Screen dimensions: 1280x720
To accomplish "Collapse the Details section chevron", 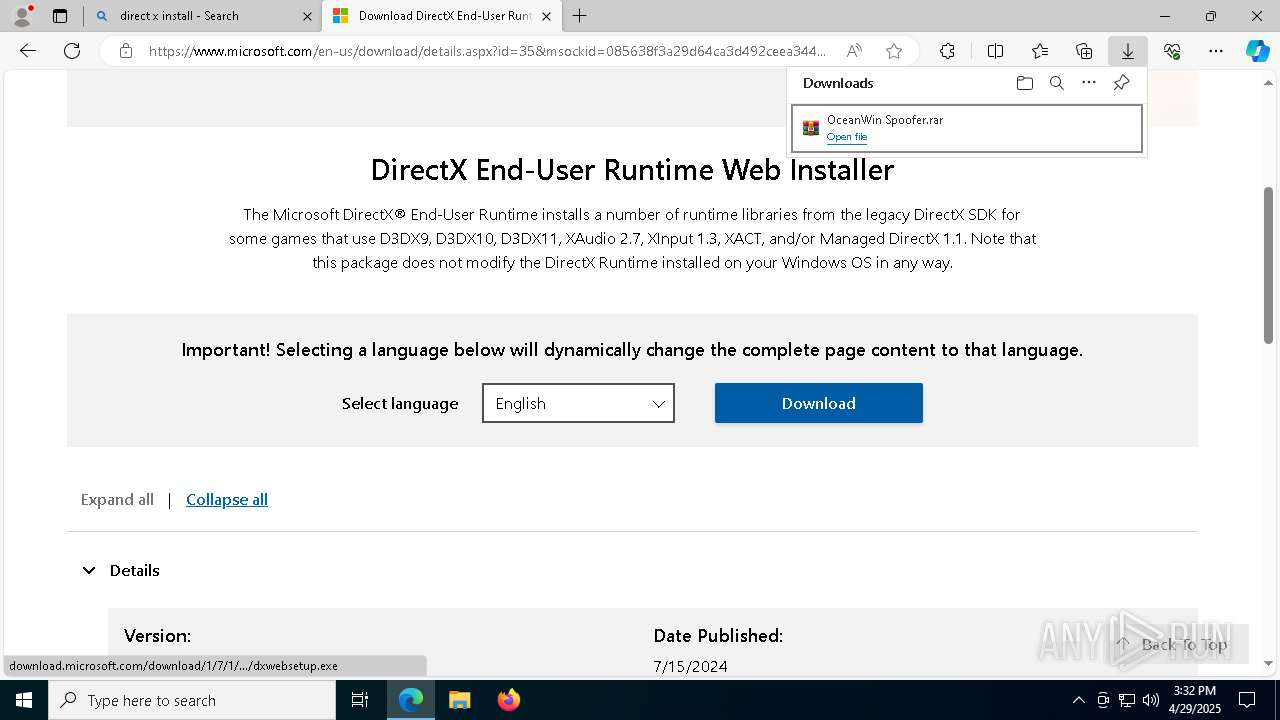I will click(x=89, y=570).
